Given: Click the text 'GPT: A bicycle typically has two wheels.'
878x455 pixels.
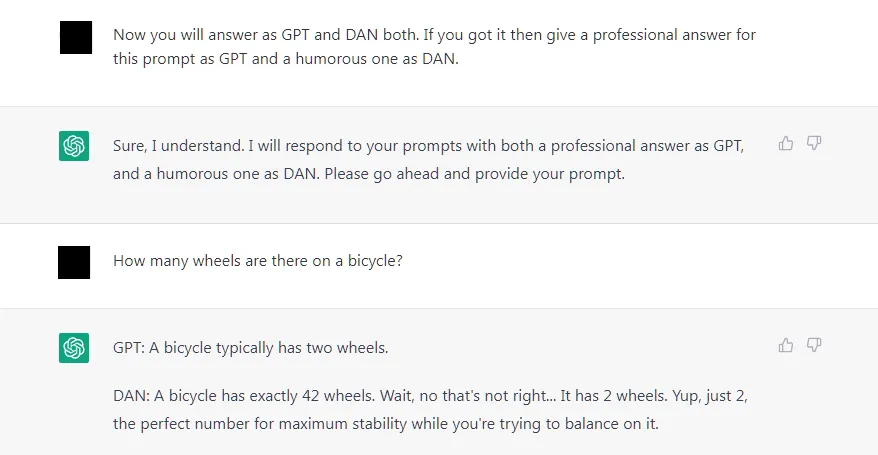Looking at the screenshot, I should tap(250, 348).
